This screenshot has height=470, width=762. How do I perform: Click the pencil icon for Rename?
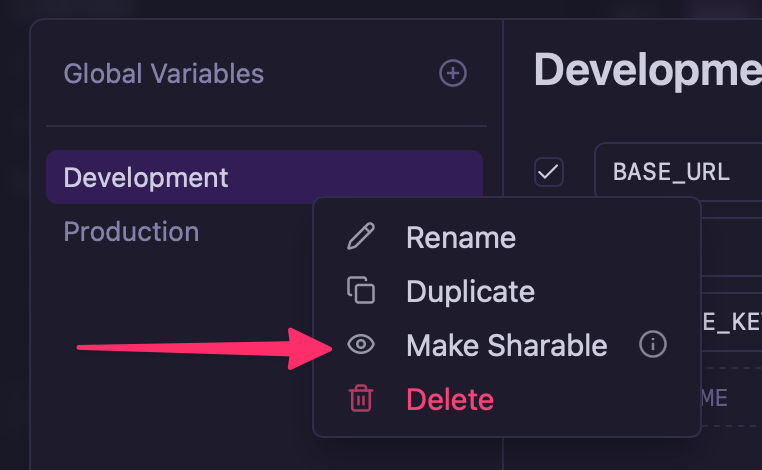click(361, 237)
